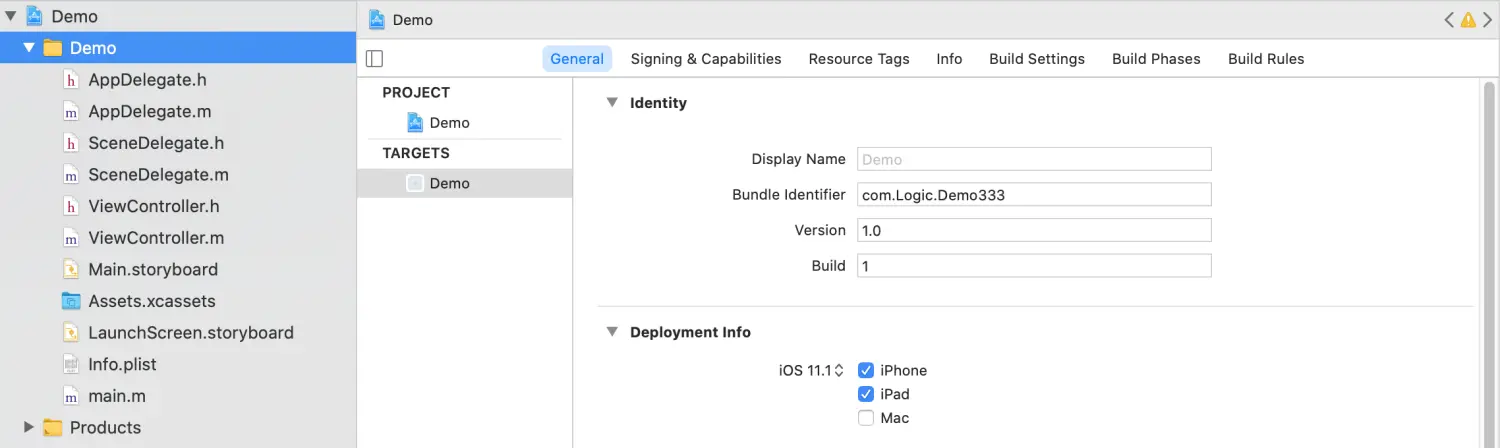1500x448 pixels.
Task: Switch to the Build Settings tab
Action: click(1036, 59)
